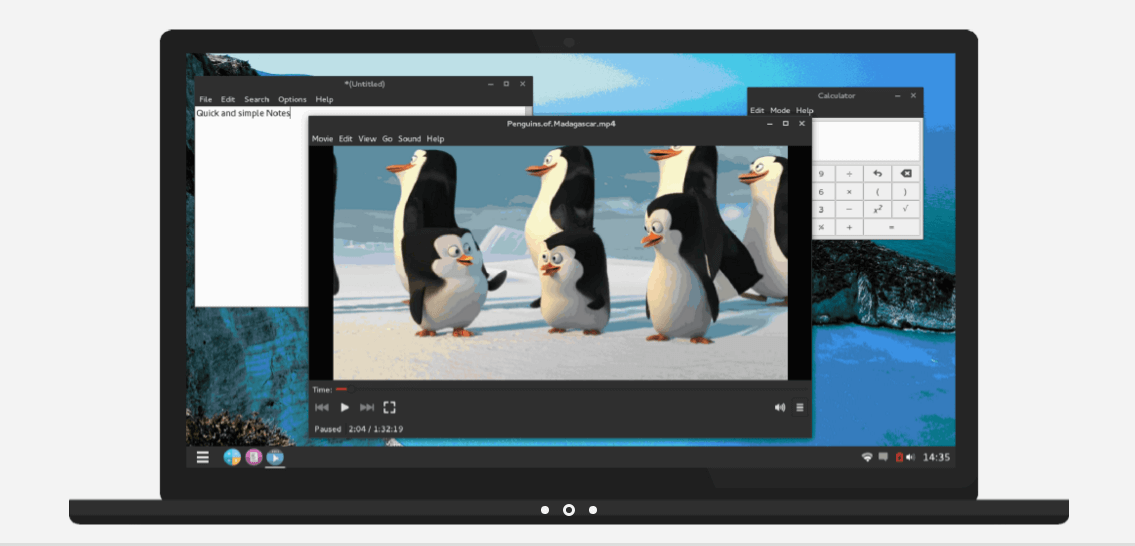Screen dimensions: 1135x546
Task: Click the x squared key in Calculator
Action: pyautogui.click(x=877, y=209)
